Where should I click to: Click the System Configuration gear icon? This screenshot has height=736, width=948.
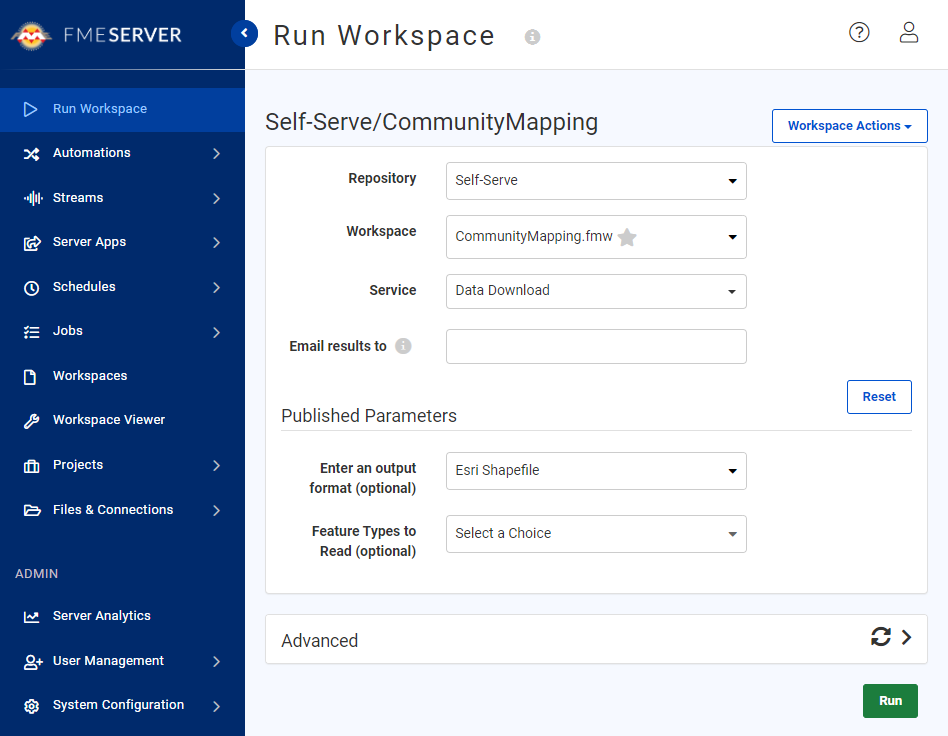(31, 706)
